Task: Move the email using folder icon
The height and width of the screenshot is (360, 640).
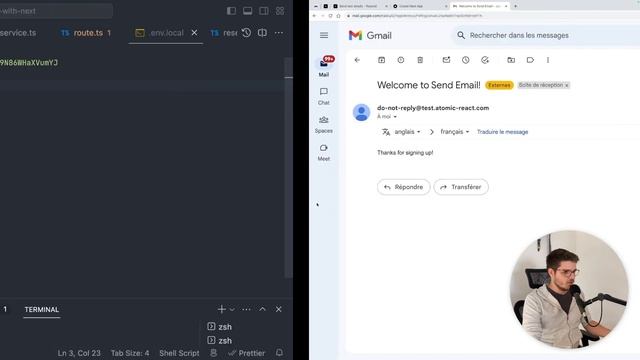Action: tap(511, 60)
